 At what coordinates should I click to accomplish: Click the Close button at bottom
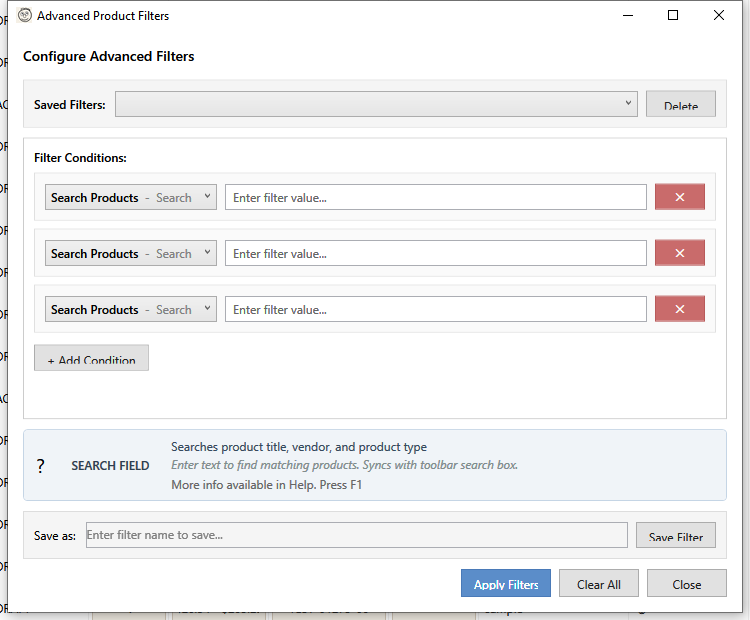(686, 583)
